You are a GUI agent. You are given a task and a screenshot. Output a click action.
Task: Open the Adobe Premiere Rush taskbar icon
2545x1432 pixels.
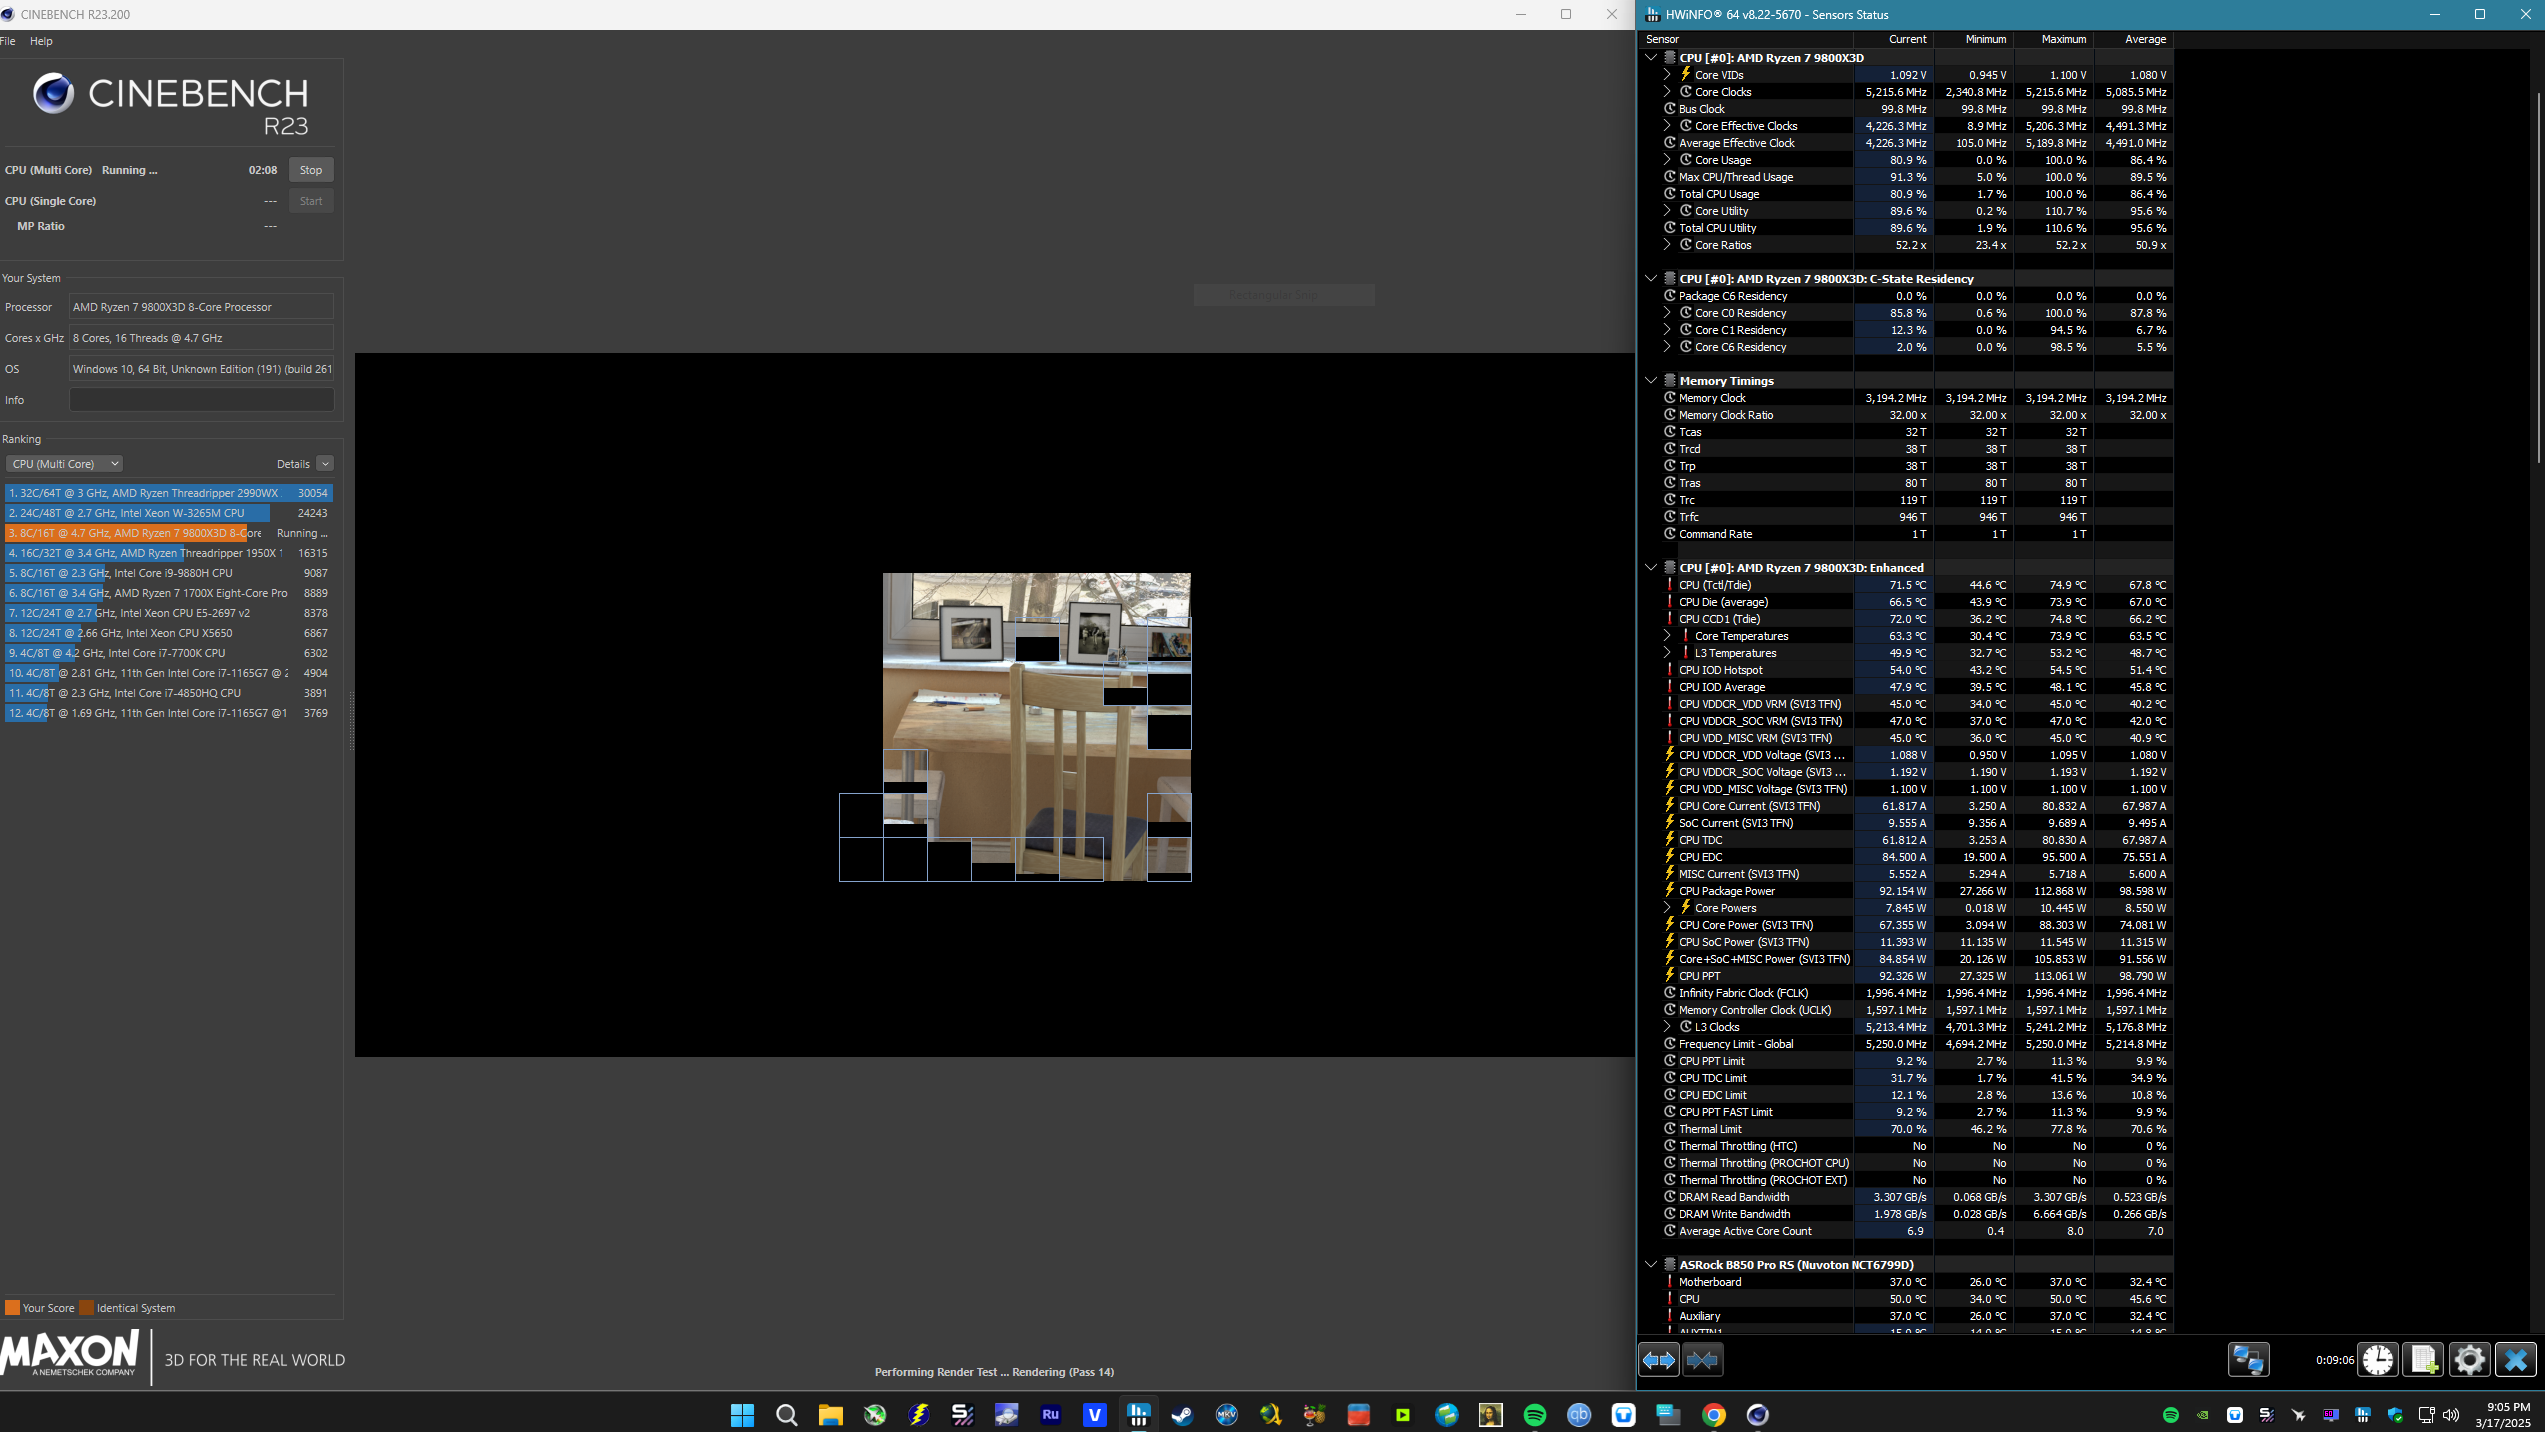[x=1050, y=1414]
